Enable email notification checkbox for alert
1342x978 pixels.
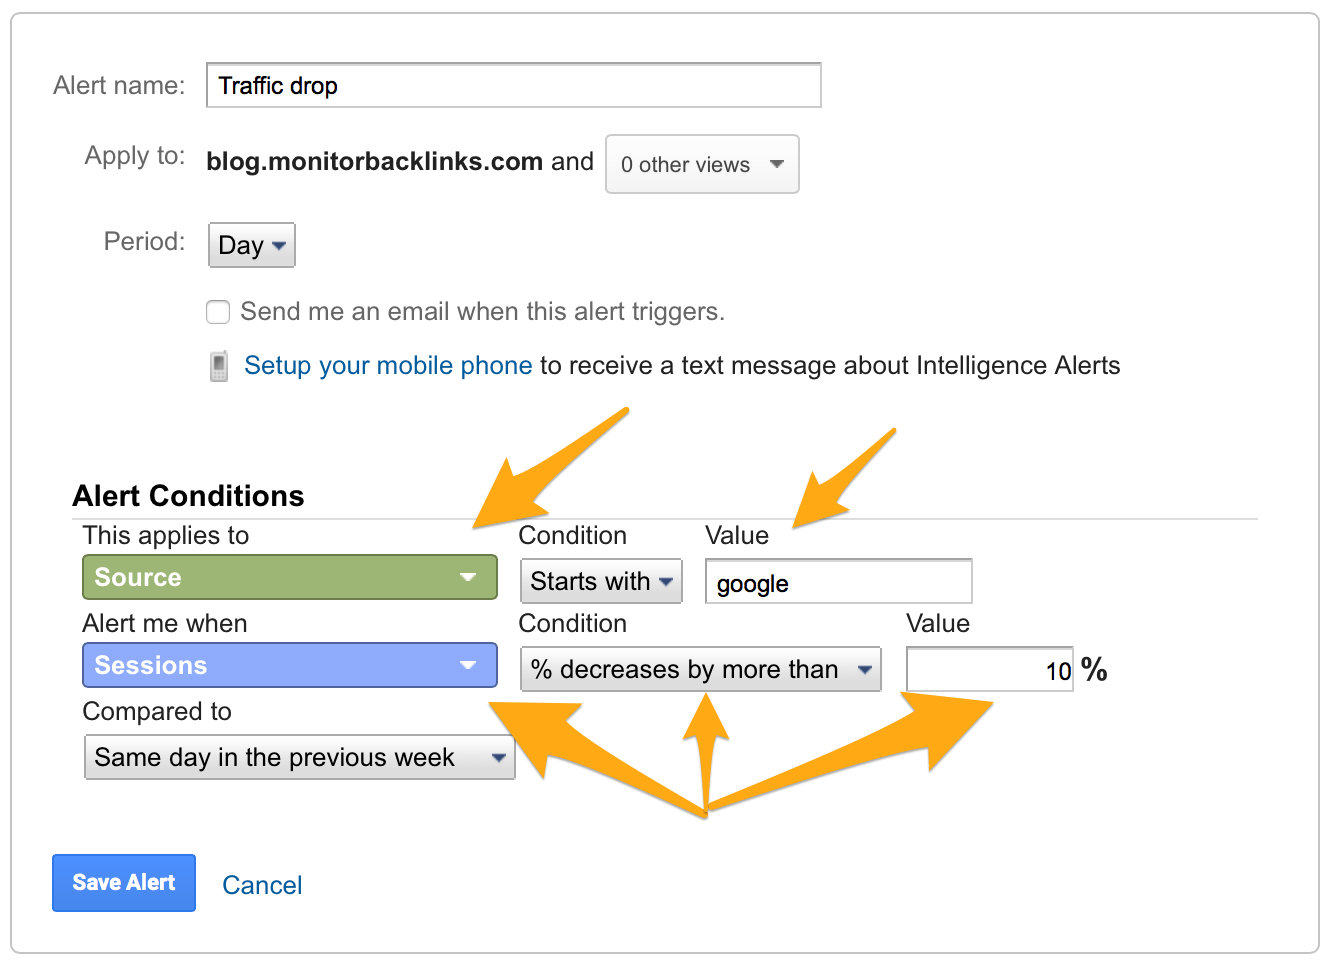click(x=218, y=312)
